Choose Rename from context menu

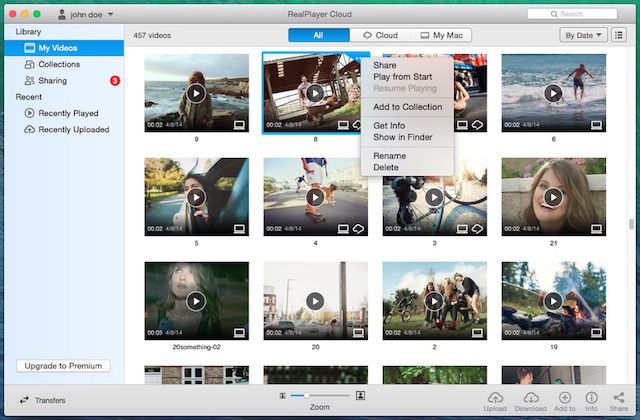(407, 156)
